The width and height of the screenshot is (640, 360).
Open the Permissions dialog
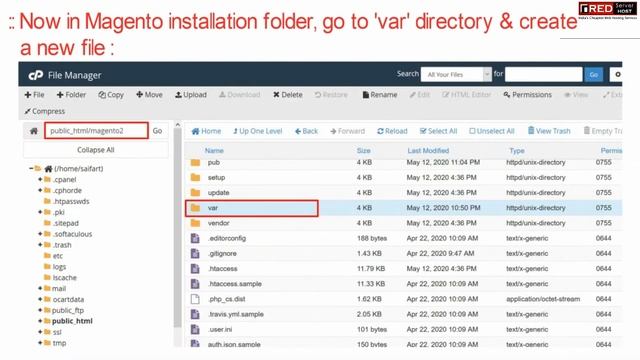[x=527, y=95]
